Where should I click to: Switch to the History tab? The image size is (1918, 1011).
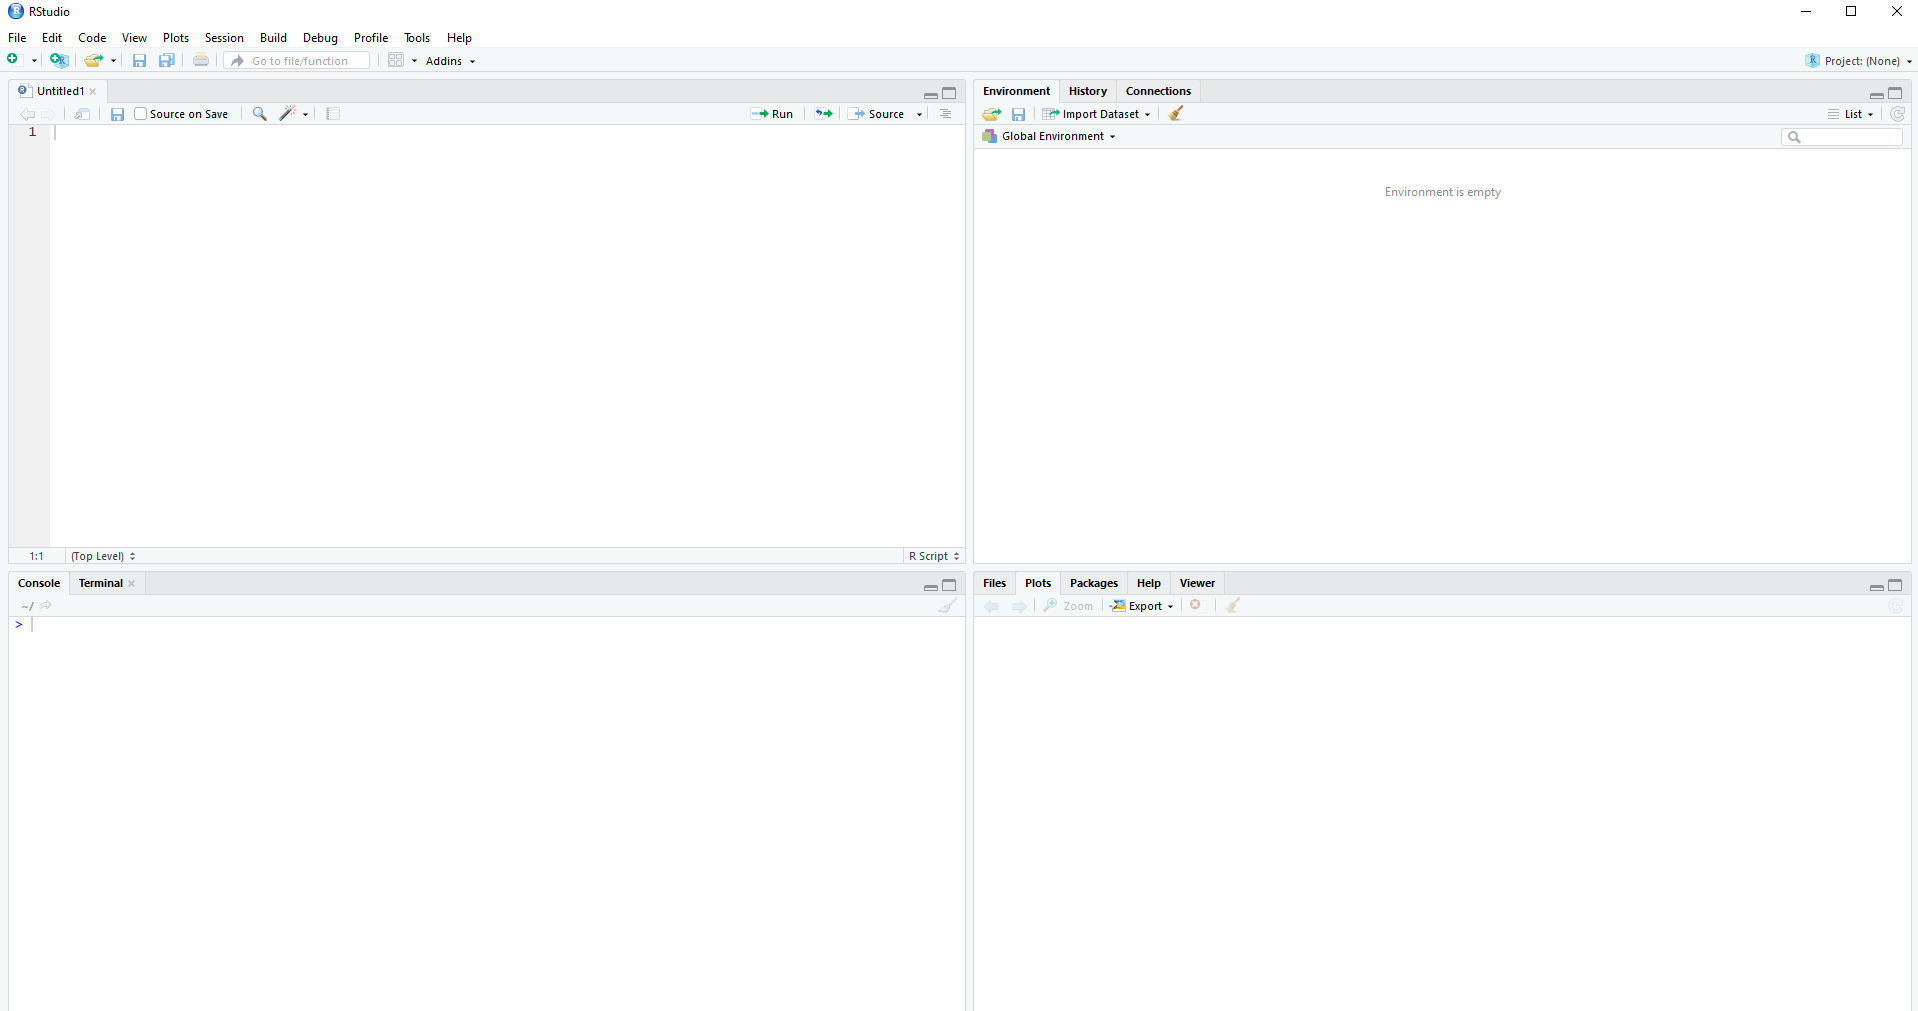click(x=1088, y=91)
